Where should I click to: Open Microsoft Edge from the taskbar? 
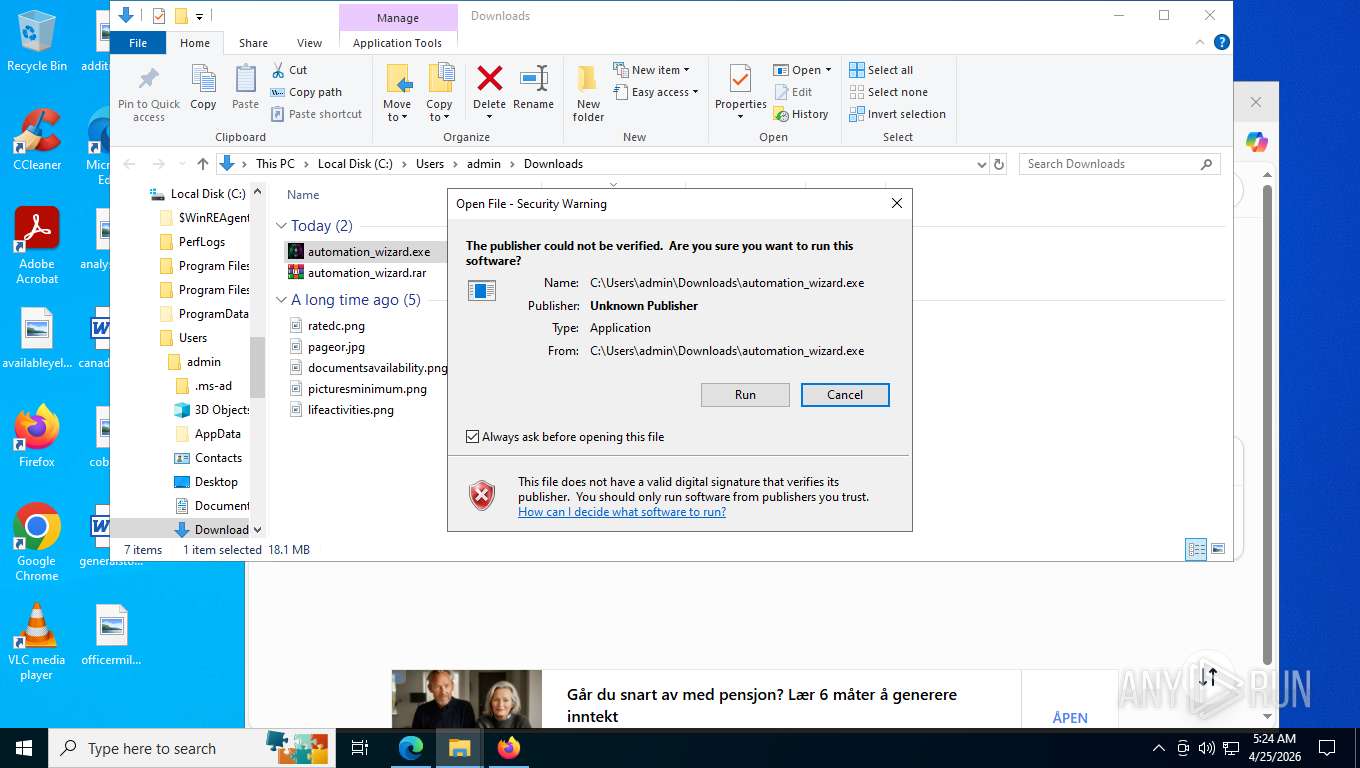pos(410,748)
